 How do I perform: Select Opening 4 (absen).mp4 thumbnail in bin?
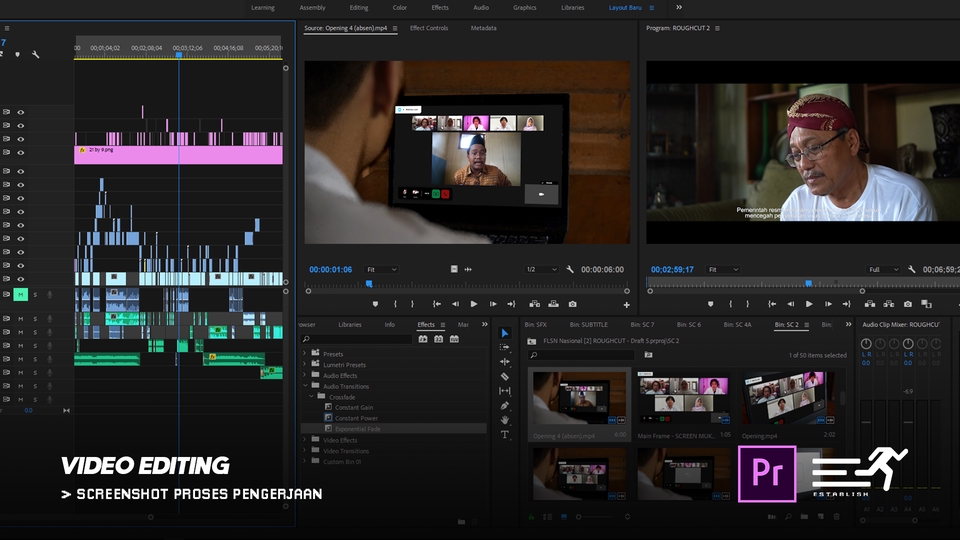(x=579, y=398)
